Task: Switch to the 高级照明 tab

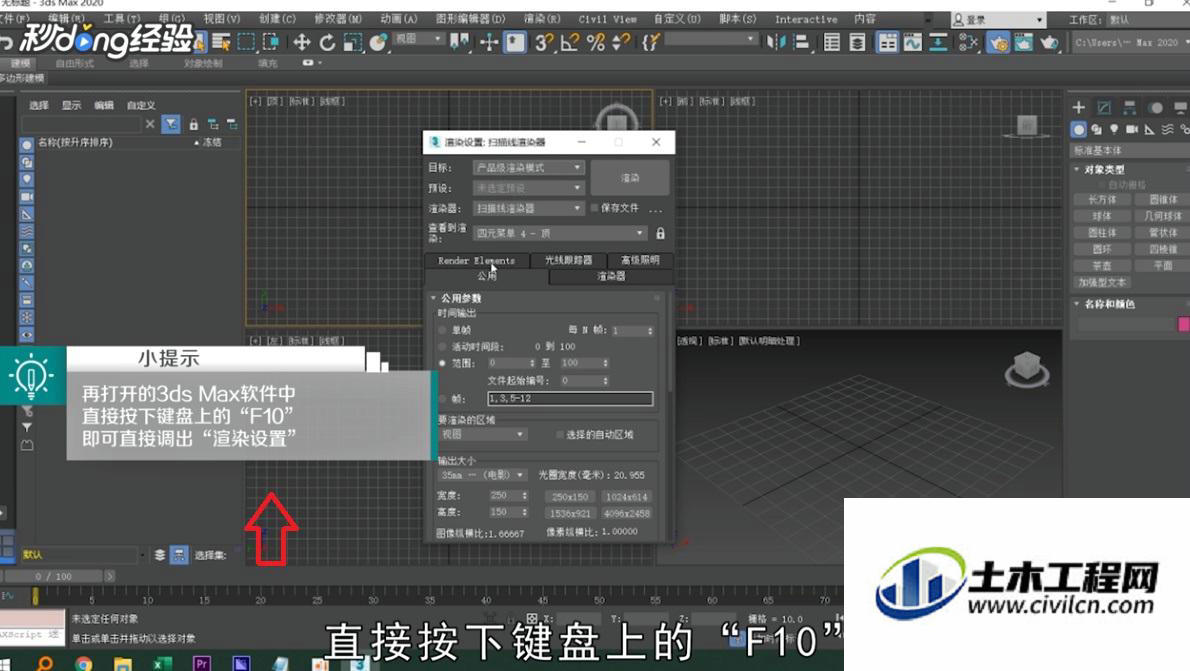Action: pyautogui.click(x=640, y=260)
